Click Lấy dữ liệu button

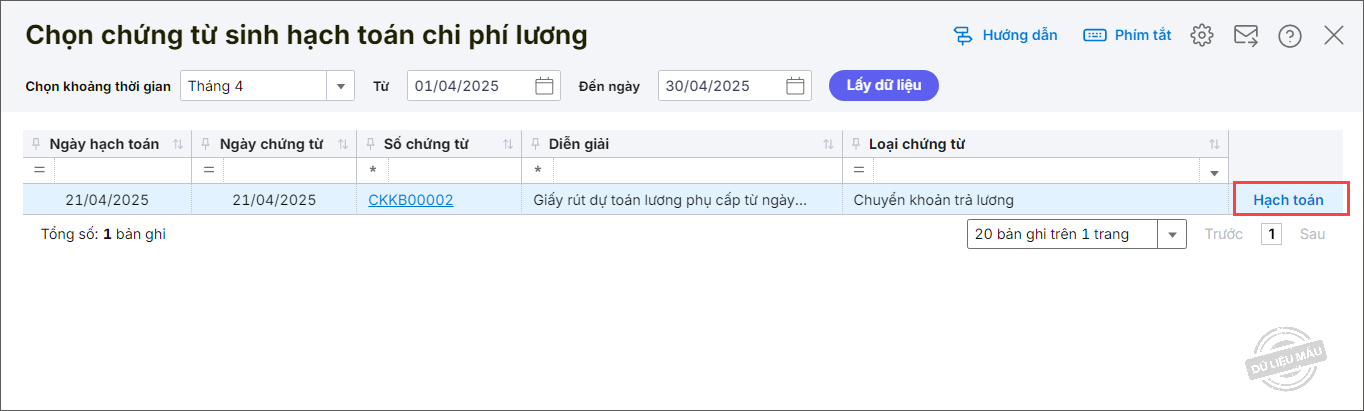(883, 85)
